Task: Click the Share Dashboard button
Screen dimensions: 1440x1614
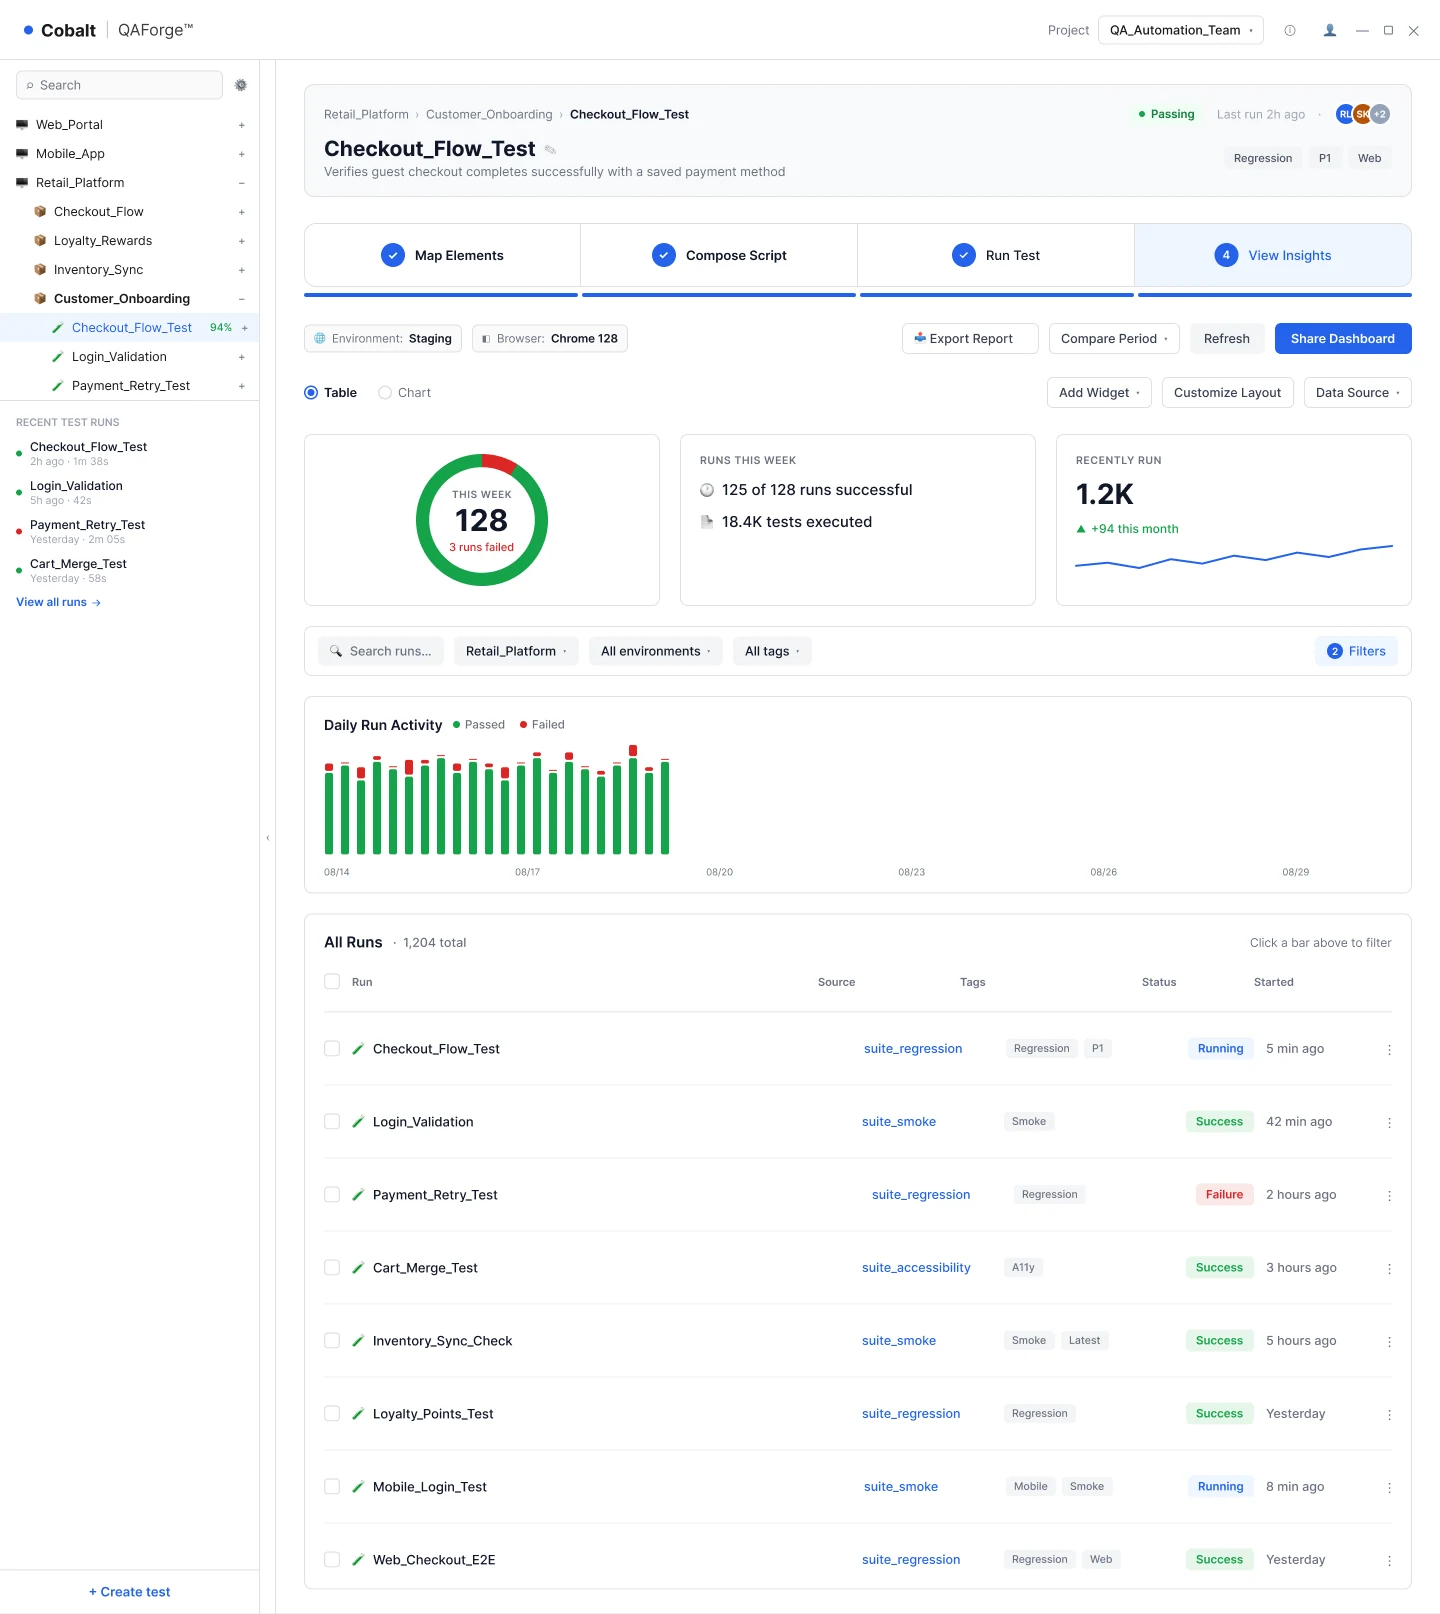Action: (1343, 339)
